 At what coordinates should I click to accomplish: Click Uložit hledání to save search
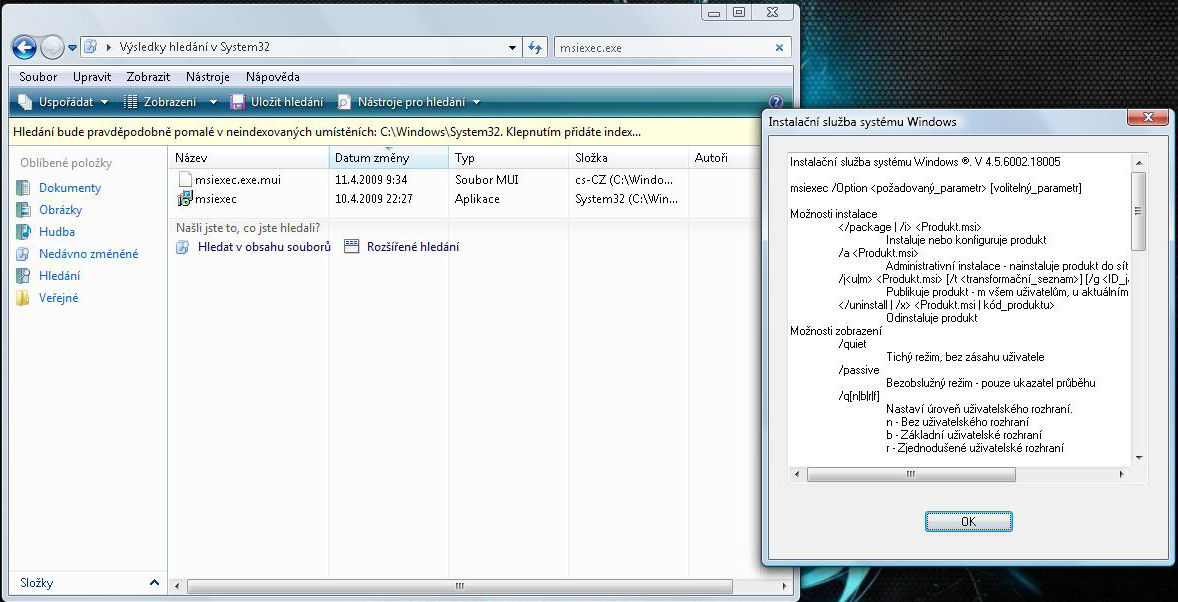(x=277, y=101)
